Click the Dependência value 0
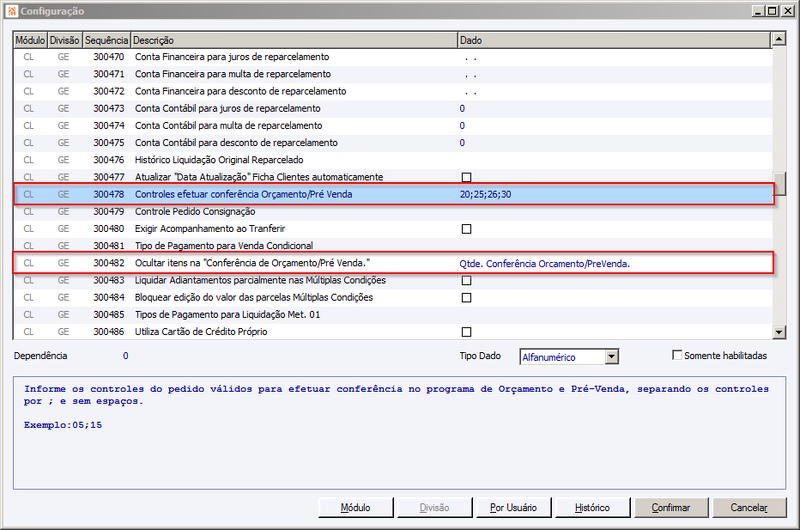Viewport: 800px width, 530px height. 126,356
